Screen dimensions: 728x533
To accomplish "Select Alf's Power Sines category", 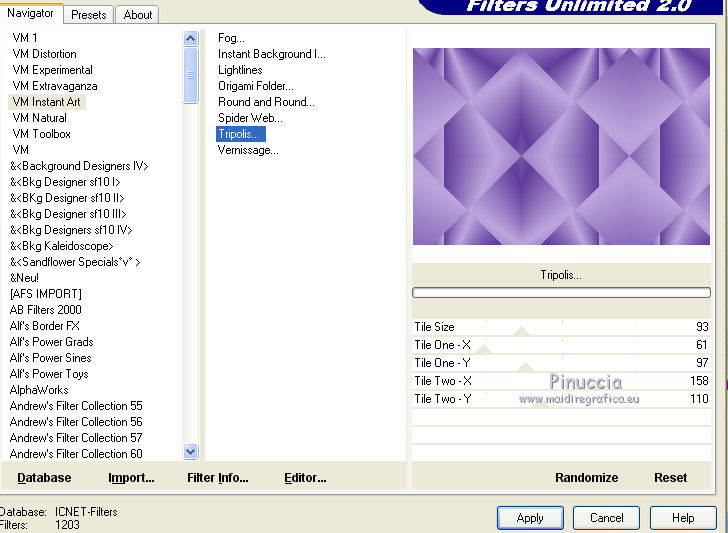I will click(x=51, y=358).
